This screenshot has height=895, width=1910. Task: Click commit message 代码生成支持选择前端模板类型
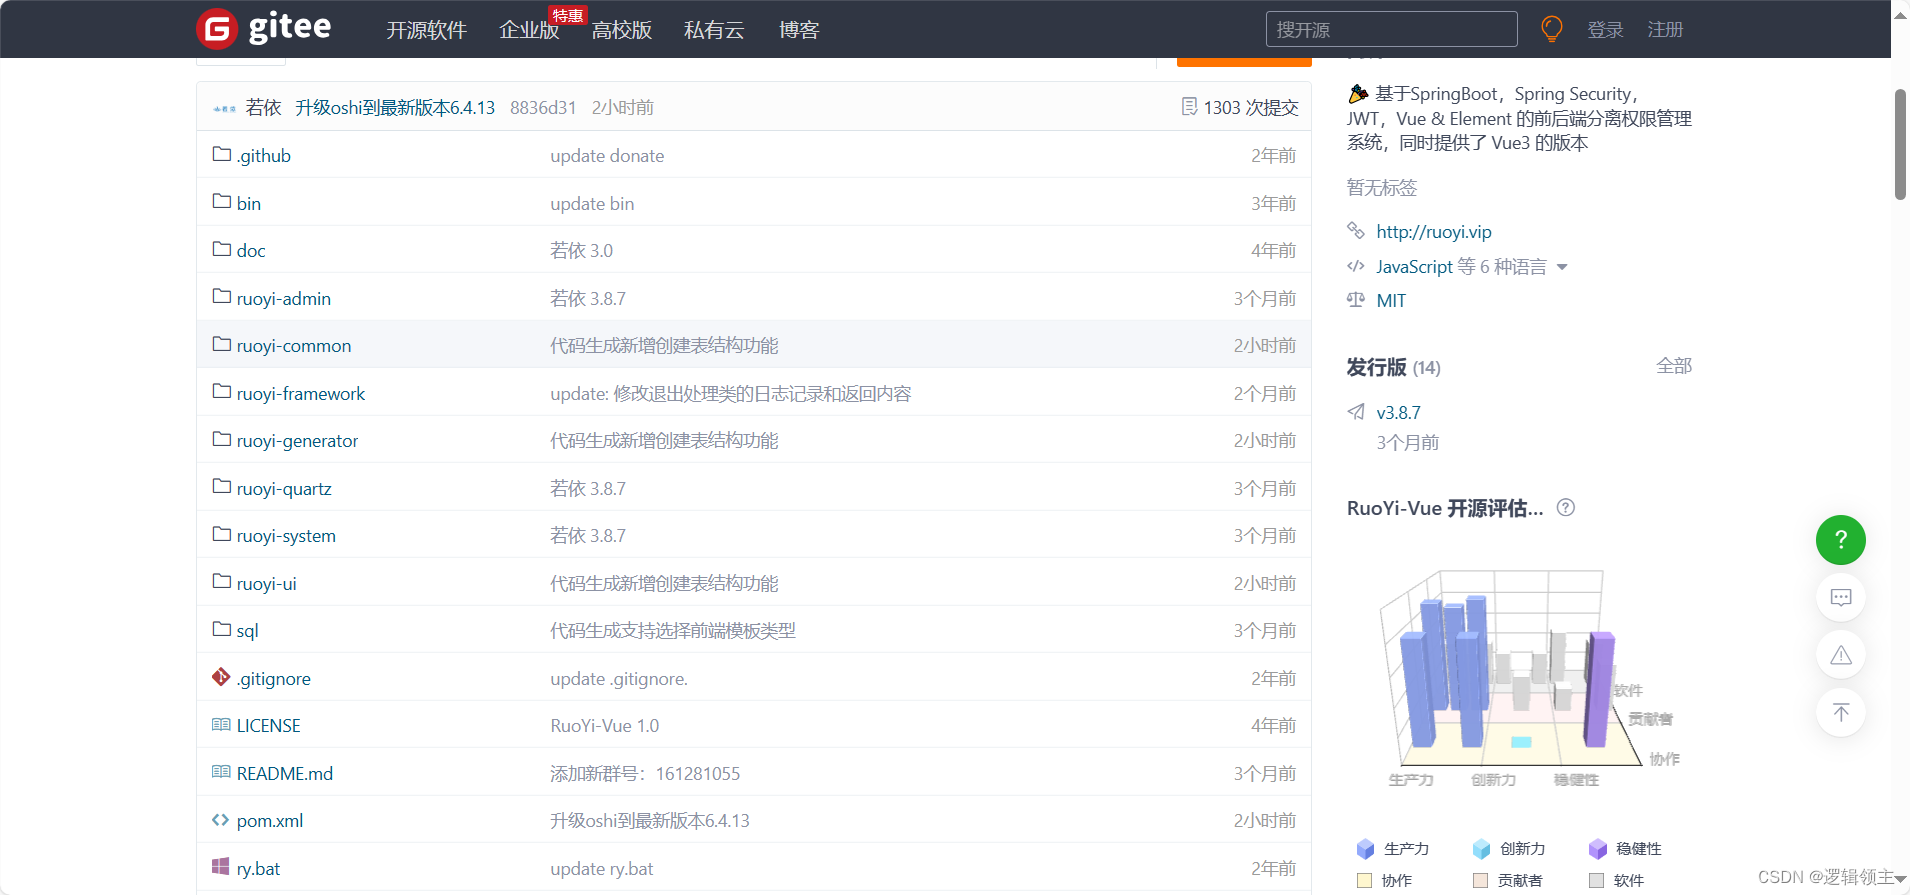click(x=673, y=631)
